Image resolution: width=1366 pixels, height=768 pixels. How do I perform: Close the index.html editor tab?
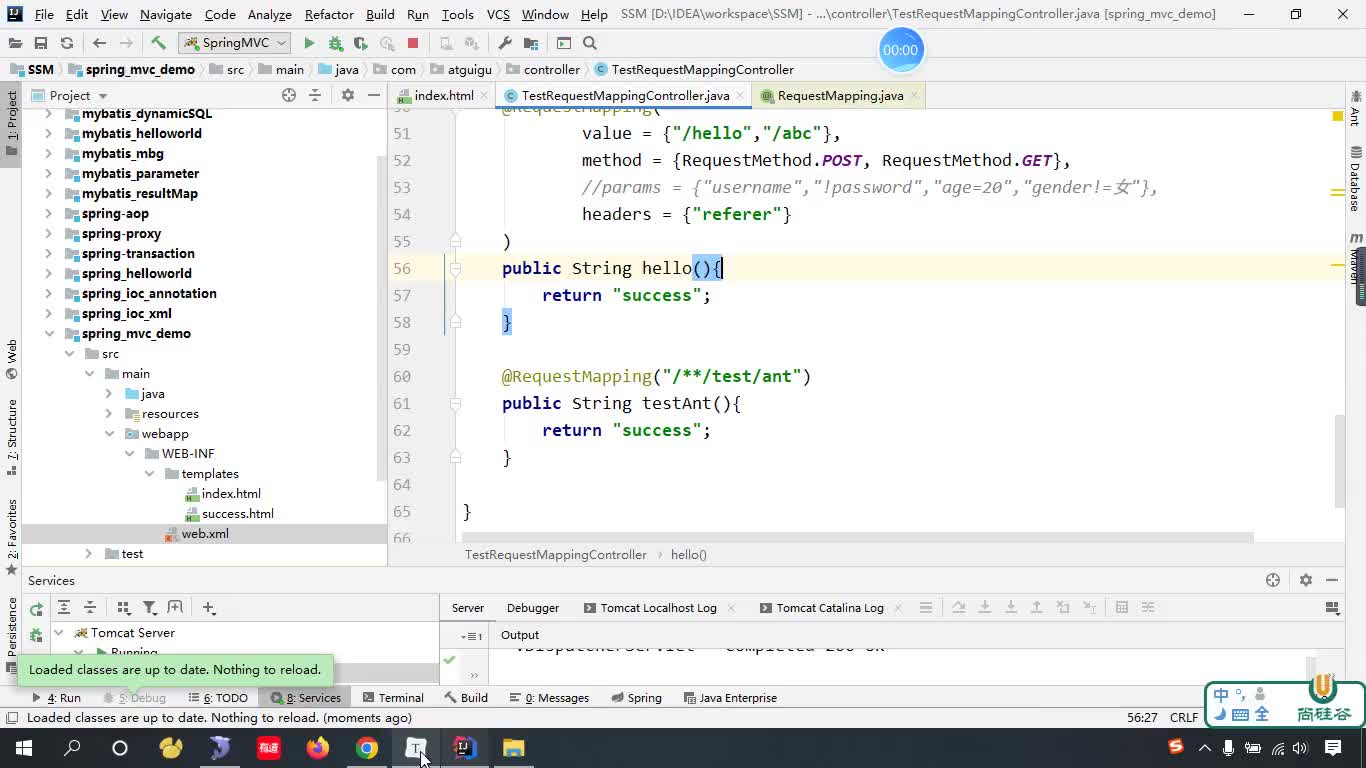point(483,96)
